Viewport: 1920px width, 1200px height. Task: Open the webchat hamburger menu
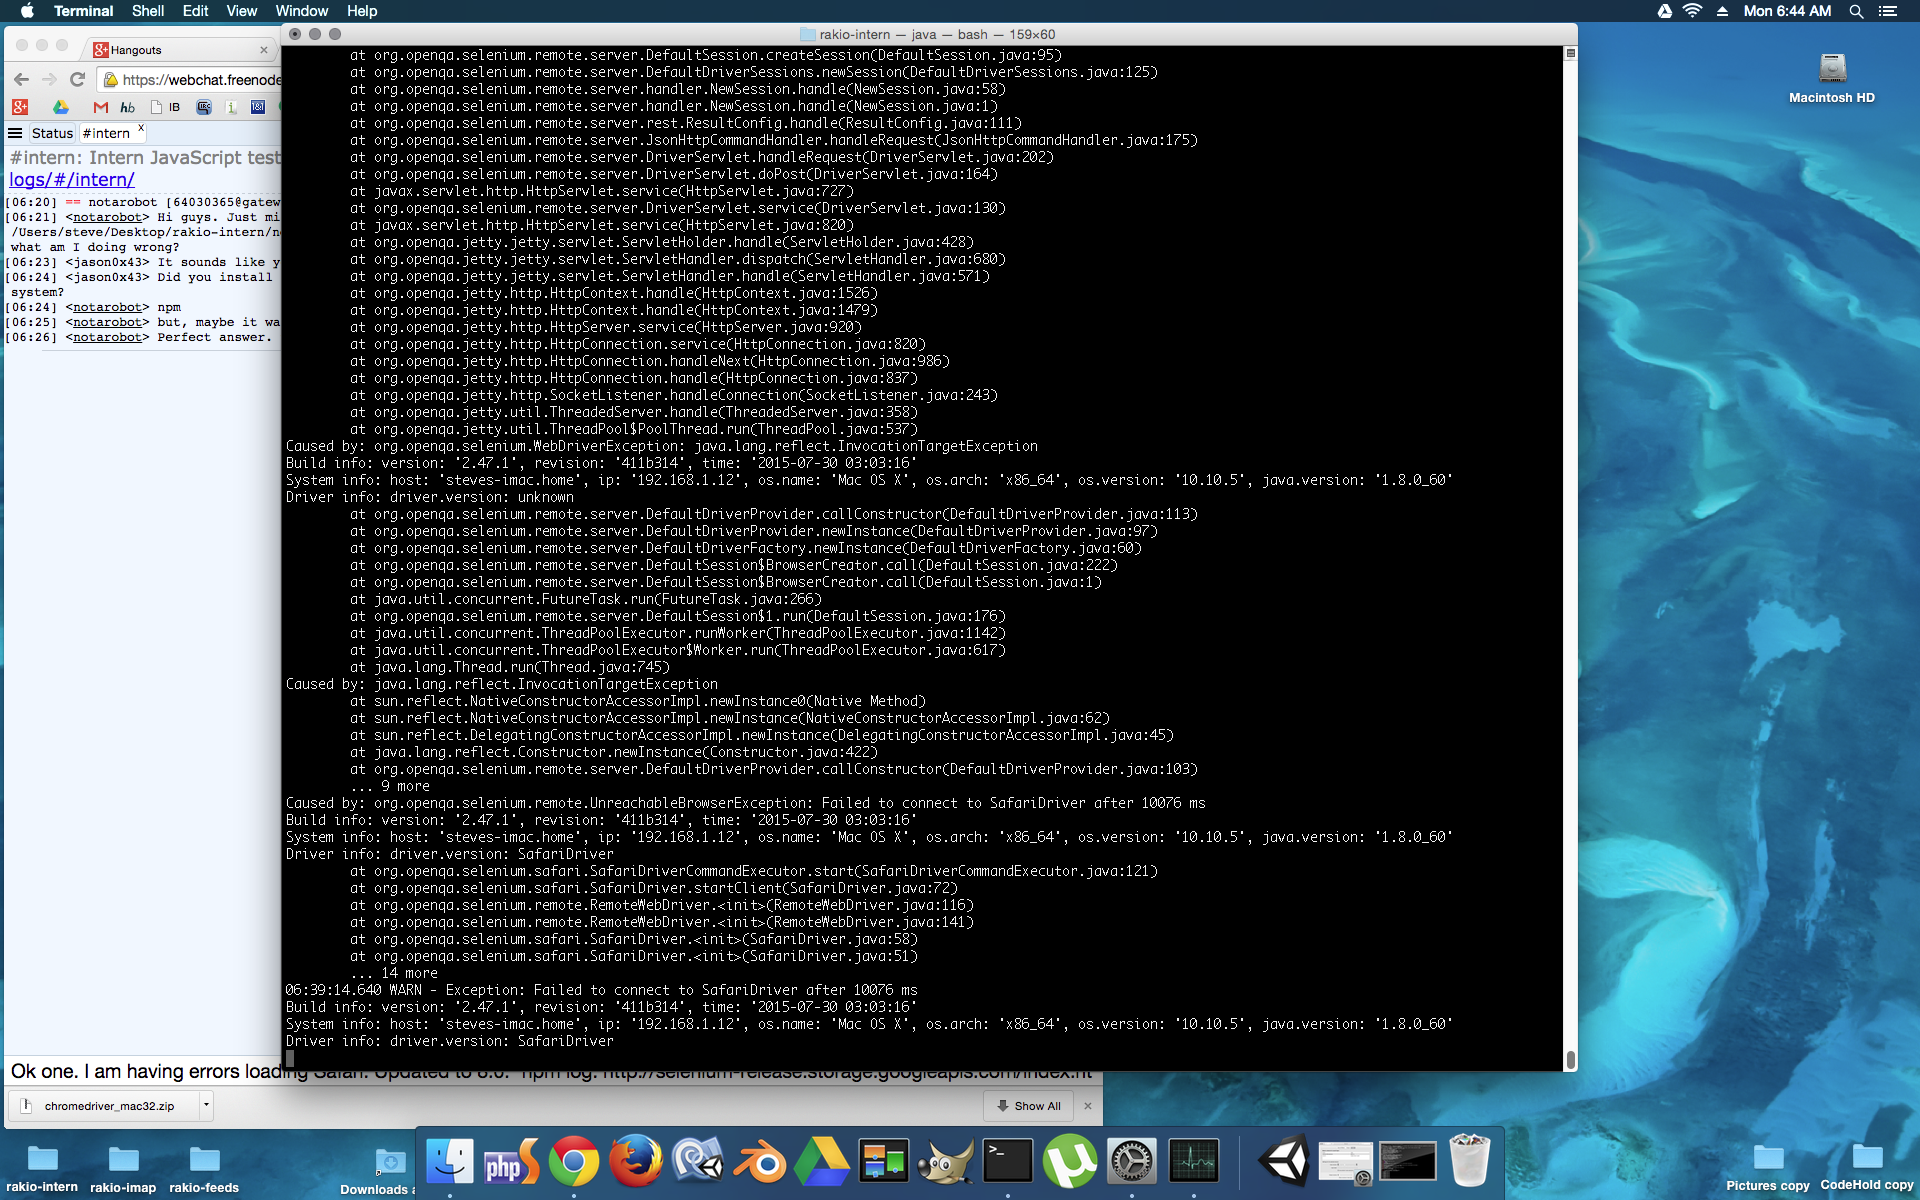[x=15, y=133]
